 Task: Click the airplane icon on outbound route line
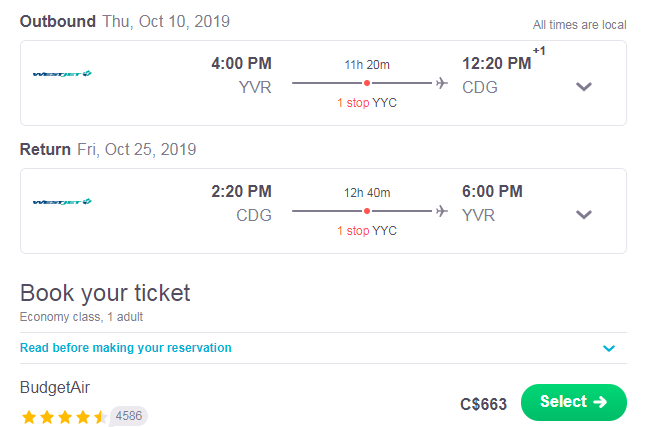[441, 83]
